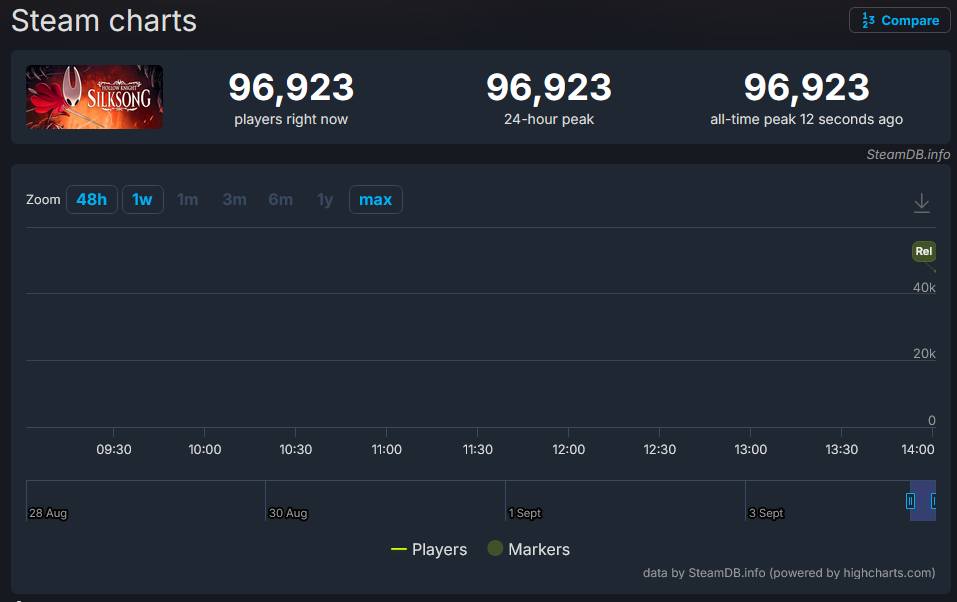Open the Compare button
Viewport: 957px width, 602px height.
(x=900, y=20)
